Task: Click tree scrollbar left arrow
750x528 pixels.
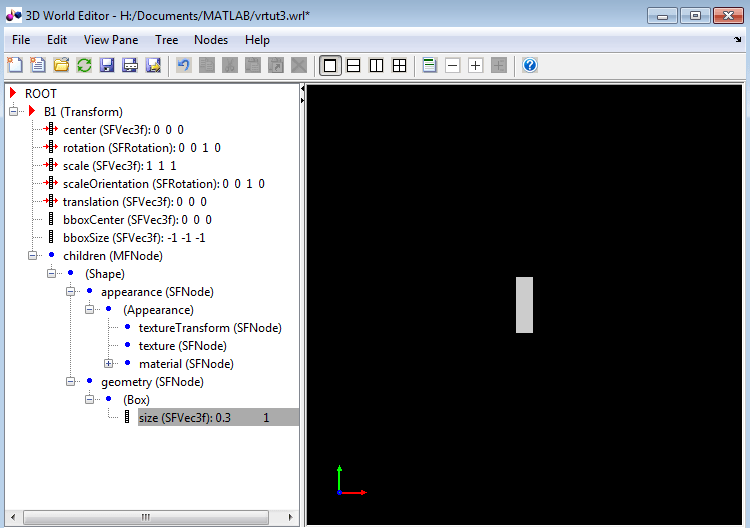Action: [x=13, y=517]
